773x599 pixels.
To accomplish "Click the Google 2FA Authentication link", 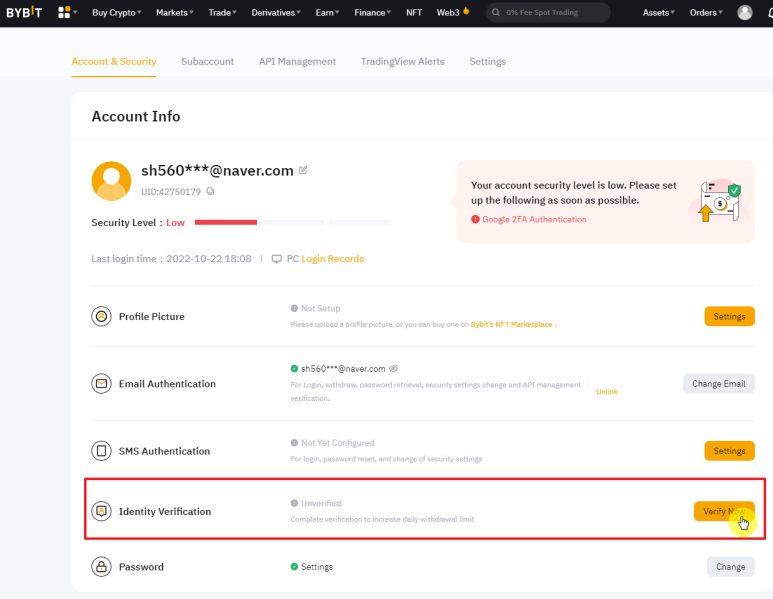I will [534, 219].
